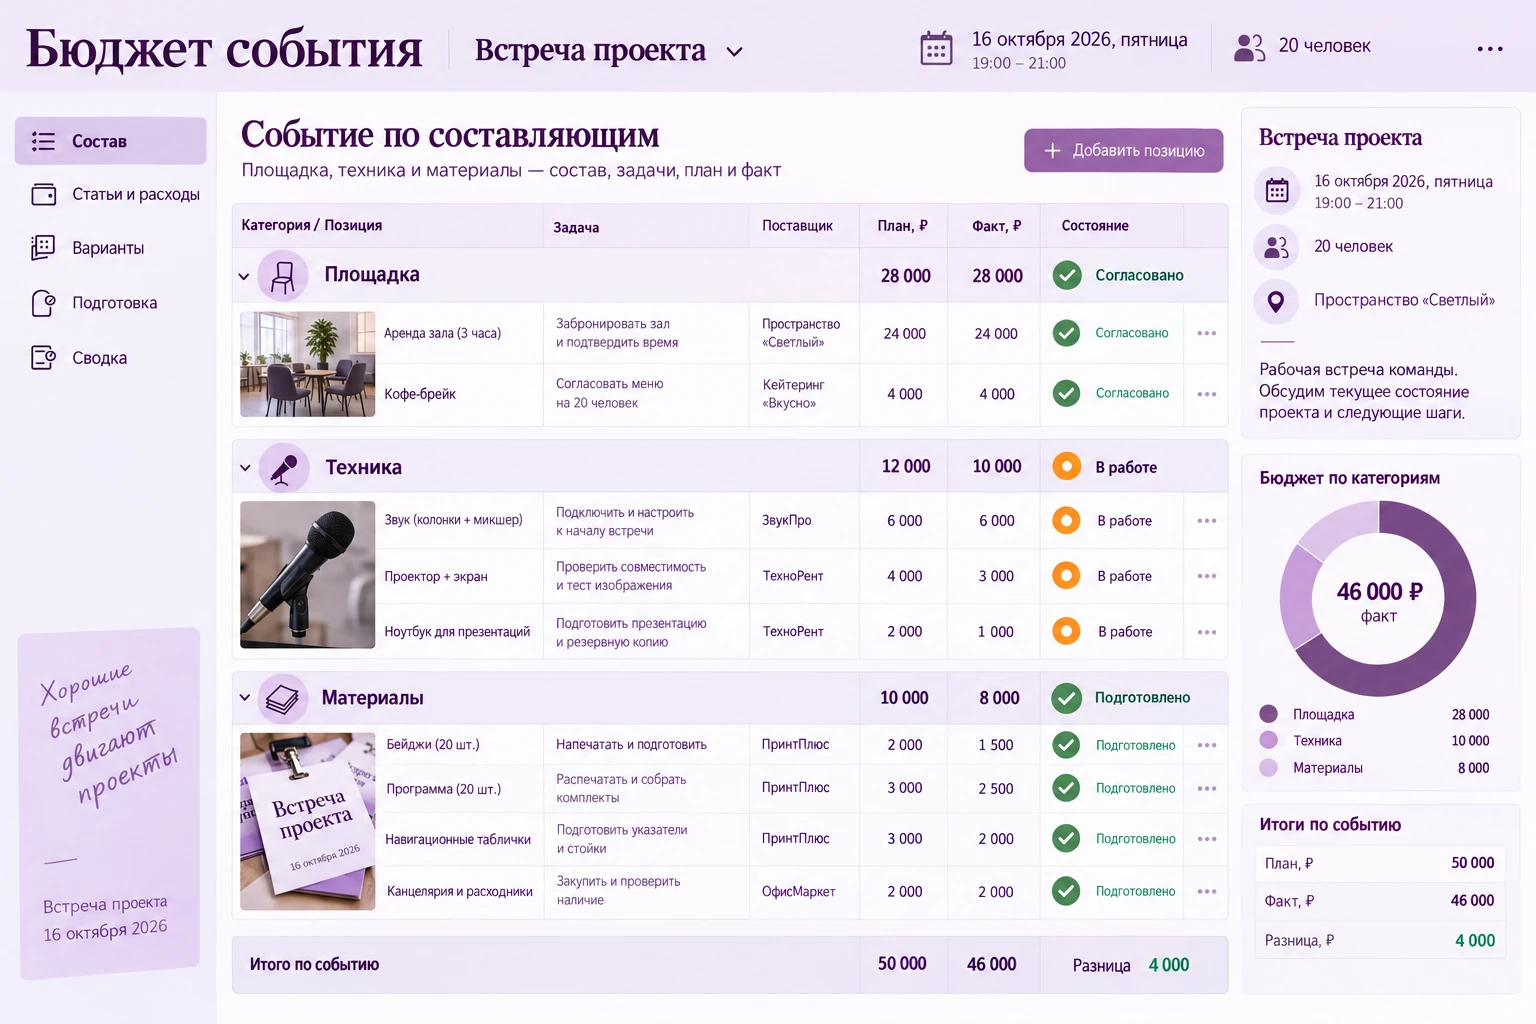Open the badge photo thumbnail in Материалы
1536x1024 pixels.
(x=308, y=821)
